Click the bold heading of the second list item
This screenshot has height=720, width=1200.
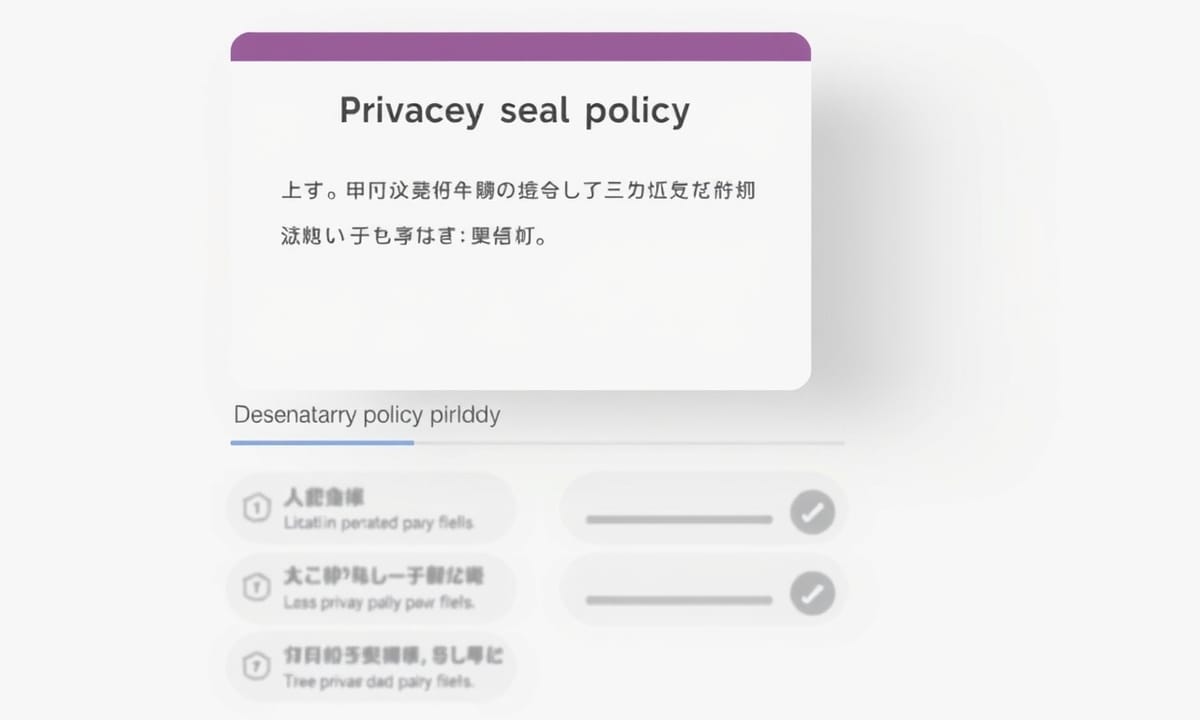tap(384, 576)
